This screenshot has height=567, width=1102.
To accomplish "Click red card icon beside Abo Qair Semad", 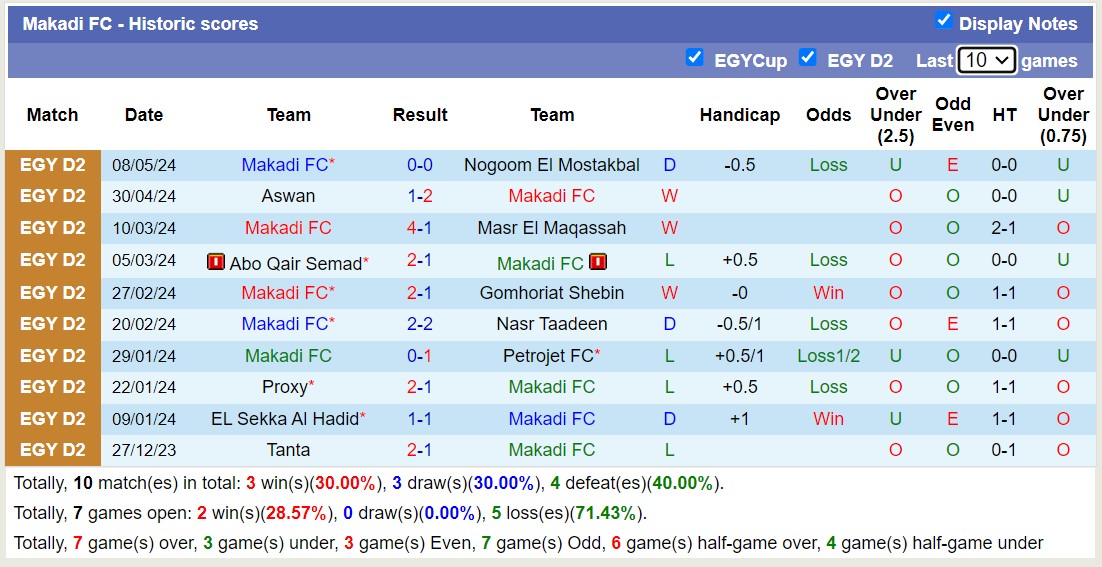I will pos(216,262).
